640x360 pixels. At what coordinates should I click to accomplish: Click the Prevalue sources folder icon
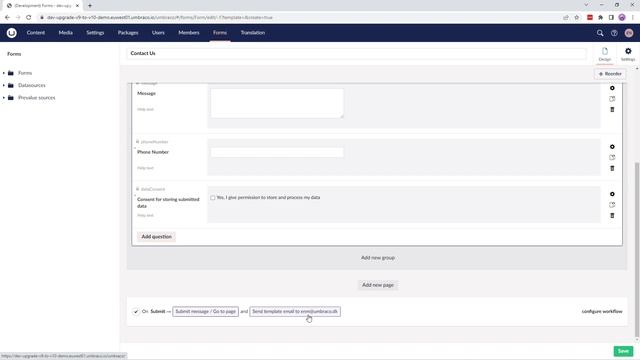click(11, 98)
